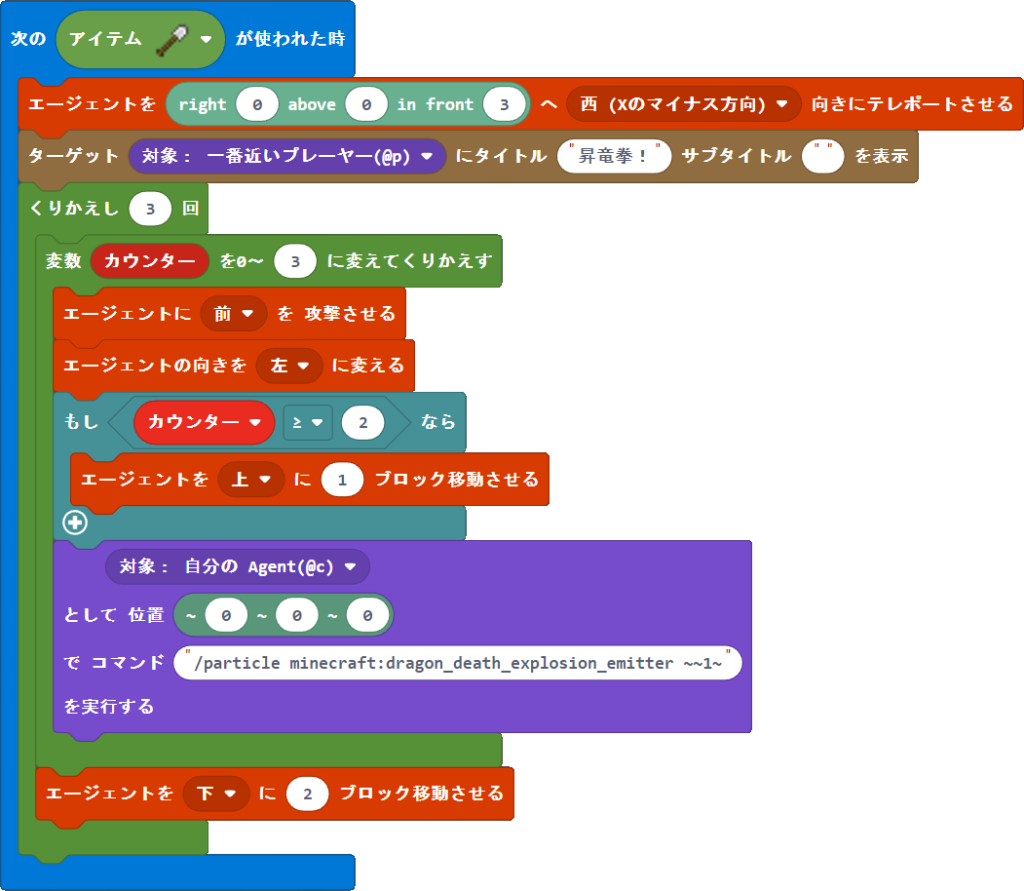Change the comparison value 2

coord(362,422)
